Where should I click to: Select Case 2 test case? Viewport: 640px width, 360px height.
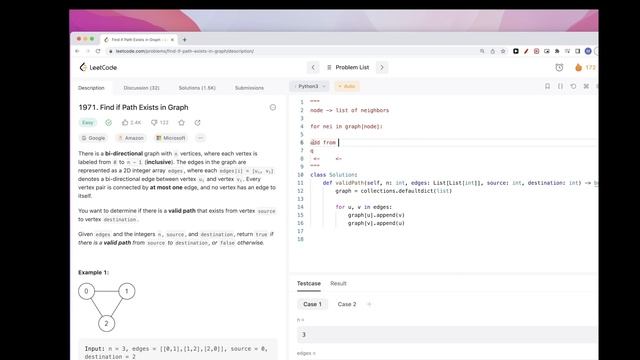[x=347, y=304]
